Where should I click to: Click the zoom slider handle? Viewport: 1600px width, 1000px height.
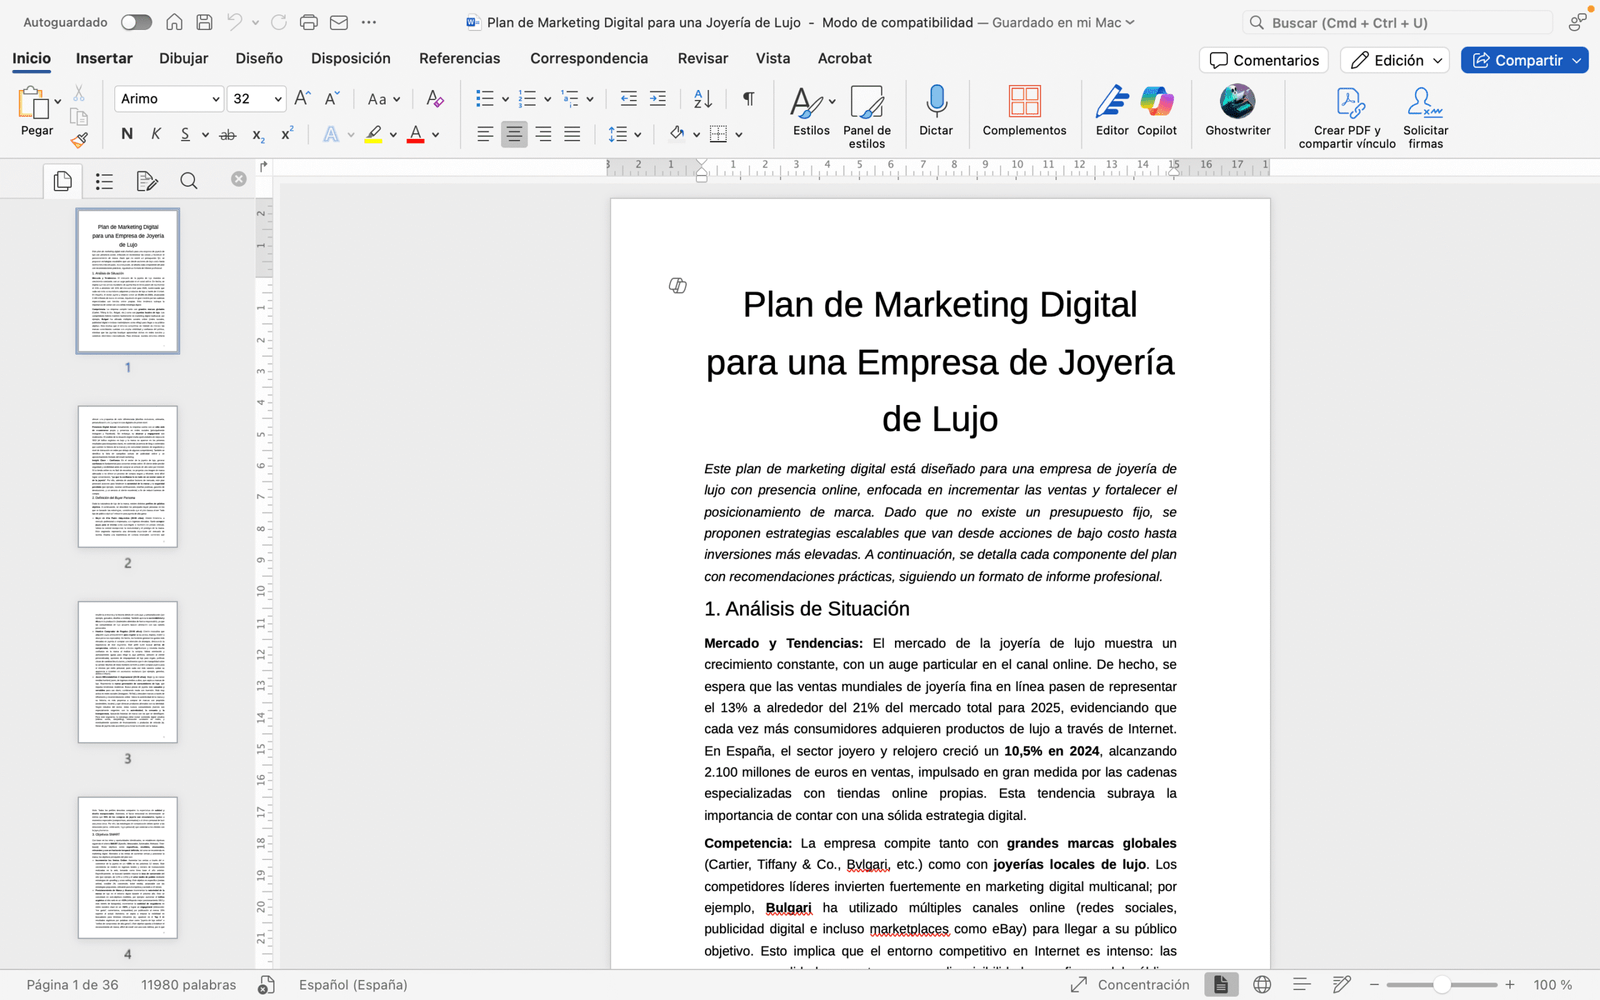(x=1441, y=985)
